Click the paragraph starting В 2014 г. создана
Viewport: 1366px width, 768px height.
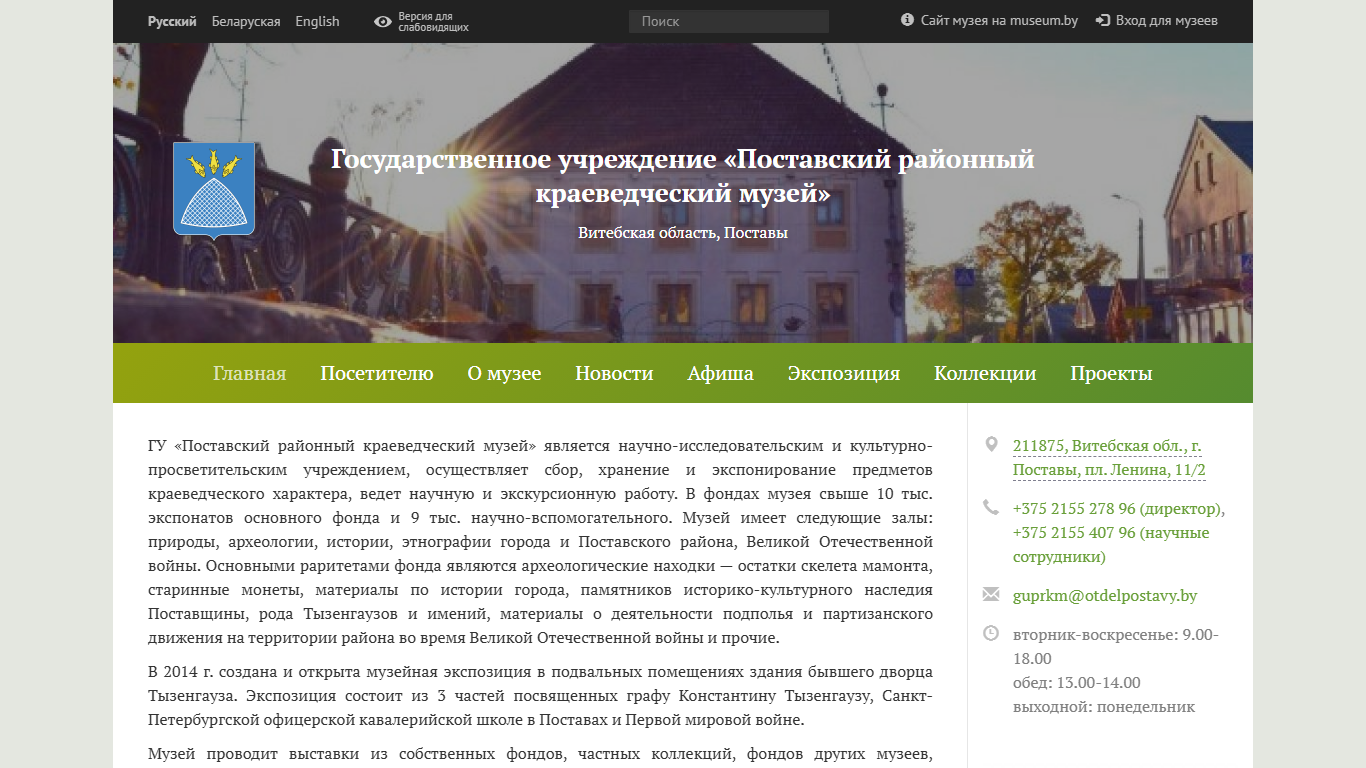point(540,694)
